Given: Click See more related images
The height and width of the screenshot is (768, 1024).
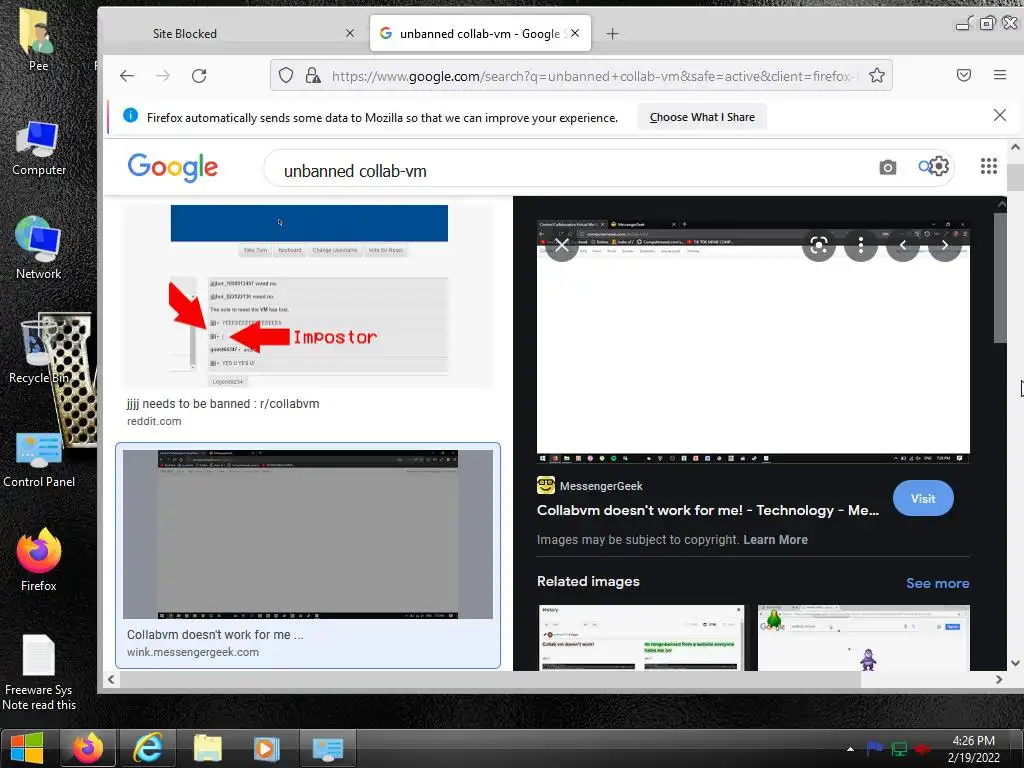Looking at the screenshot, I should 937,583.
